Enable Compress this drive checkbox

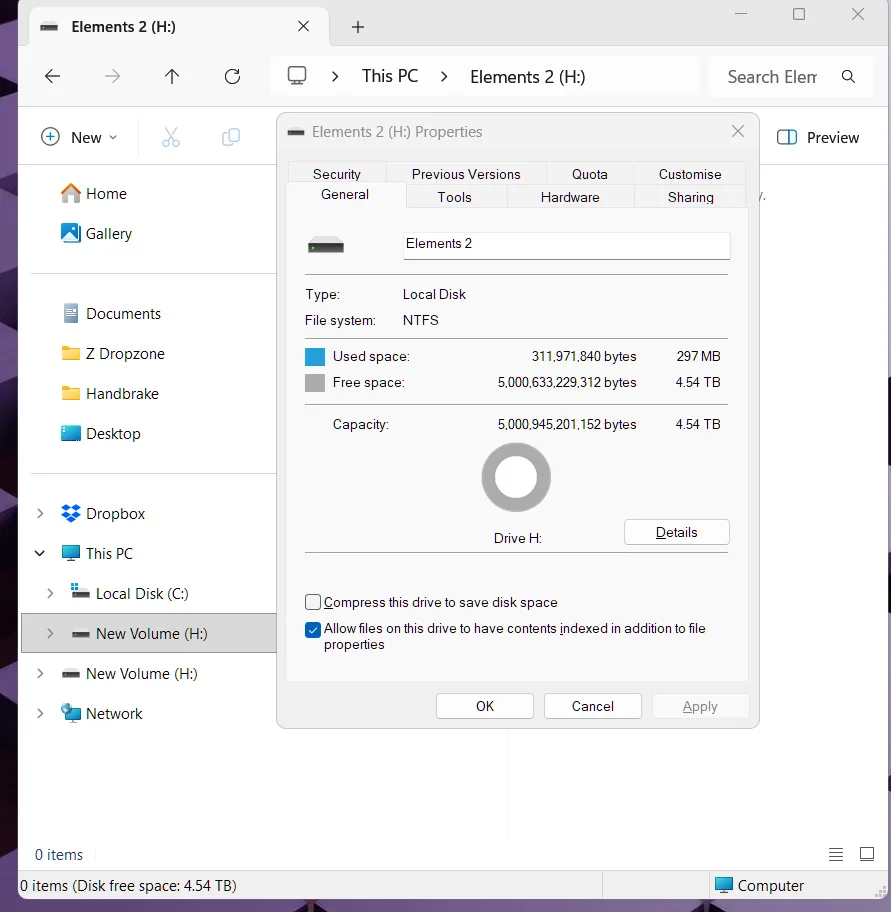pos(313,602)
